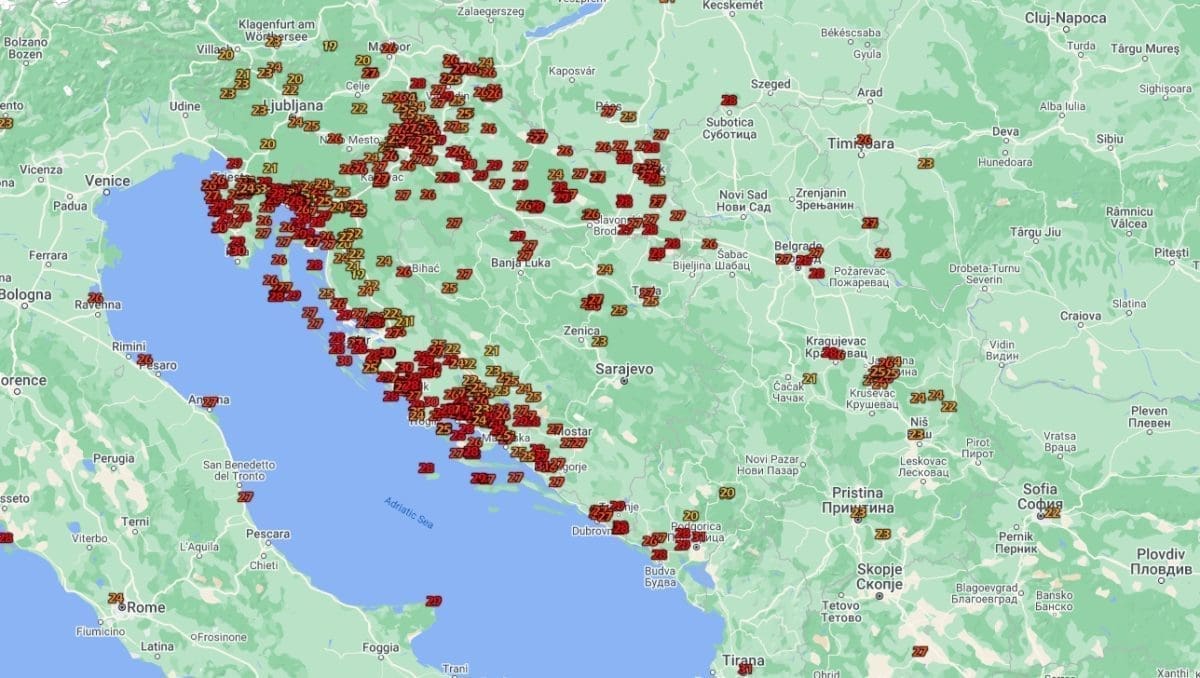The image size is (1200, 678).
Task: Select the 22 marker at Sofia
Action: 1051,512
